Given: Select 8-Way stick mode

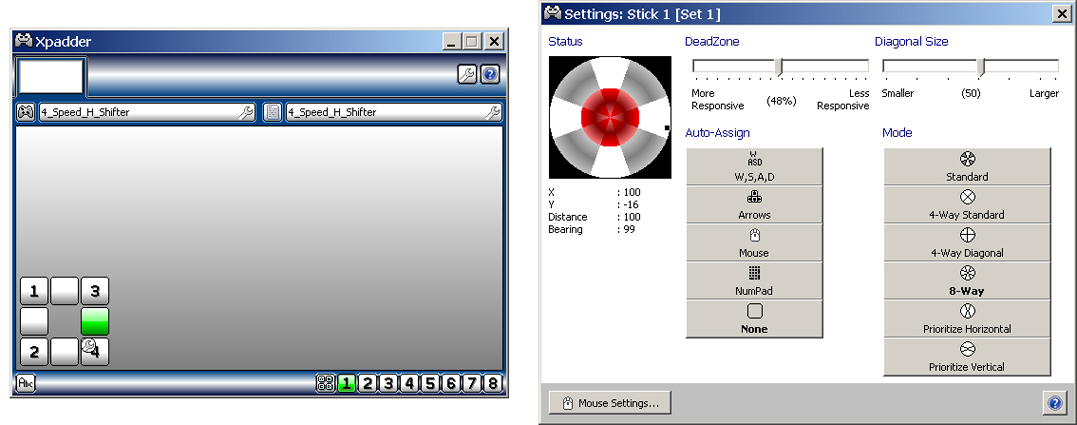Looking at the screenshot, I should coord(967,280).
